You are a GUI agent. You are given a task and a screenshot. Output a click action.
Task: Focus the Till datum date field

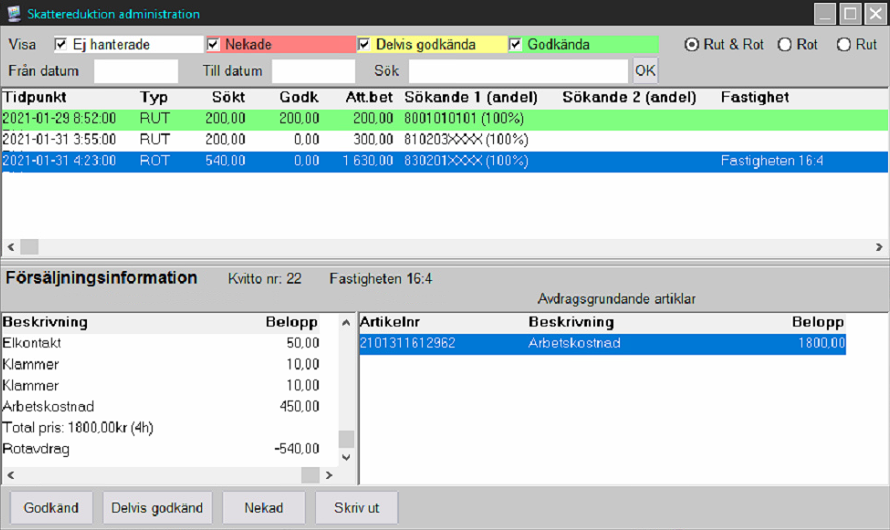313,71
